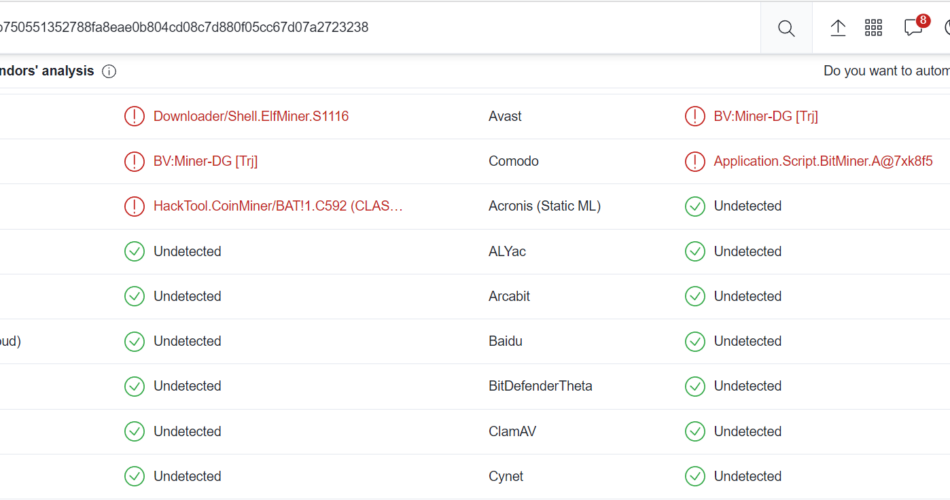Click red alert icon in Avast row

coord(695,116)
